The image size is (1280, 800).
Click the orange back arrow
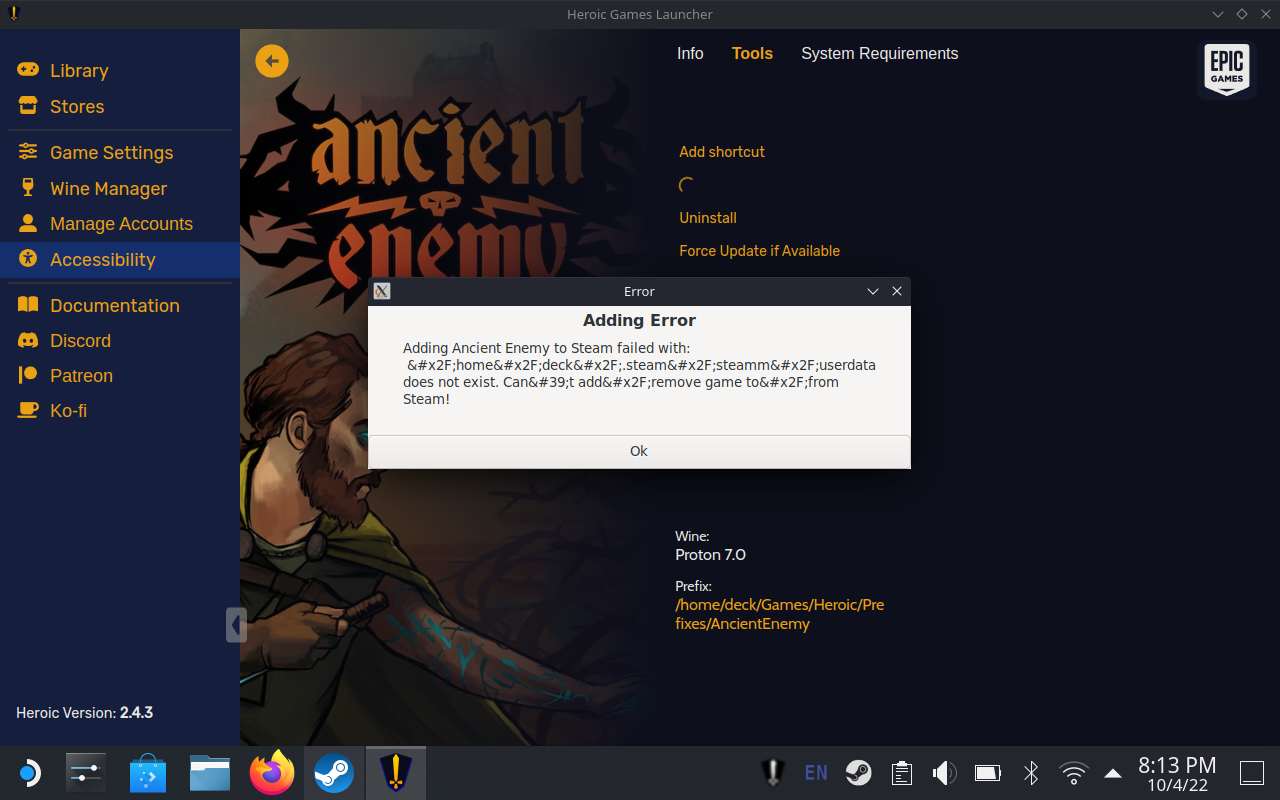click(271, 61)
